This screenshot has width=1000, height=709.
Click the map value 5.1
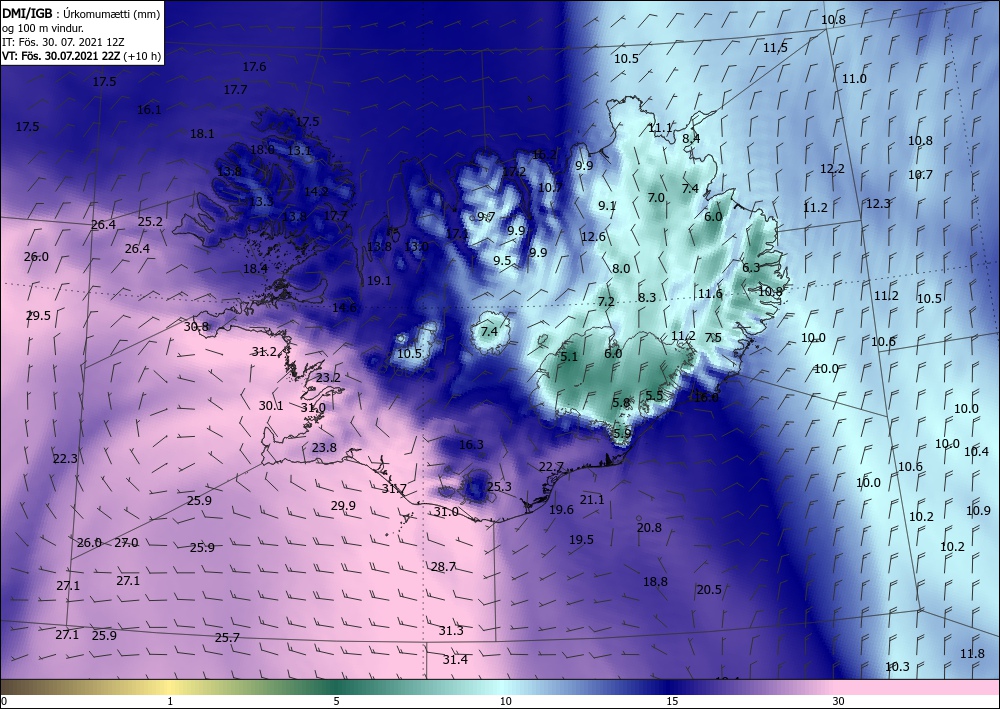click(x=569, y=356)
